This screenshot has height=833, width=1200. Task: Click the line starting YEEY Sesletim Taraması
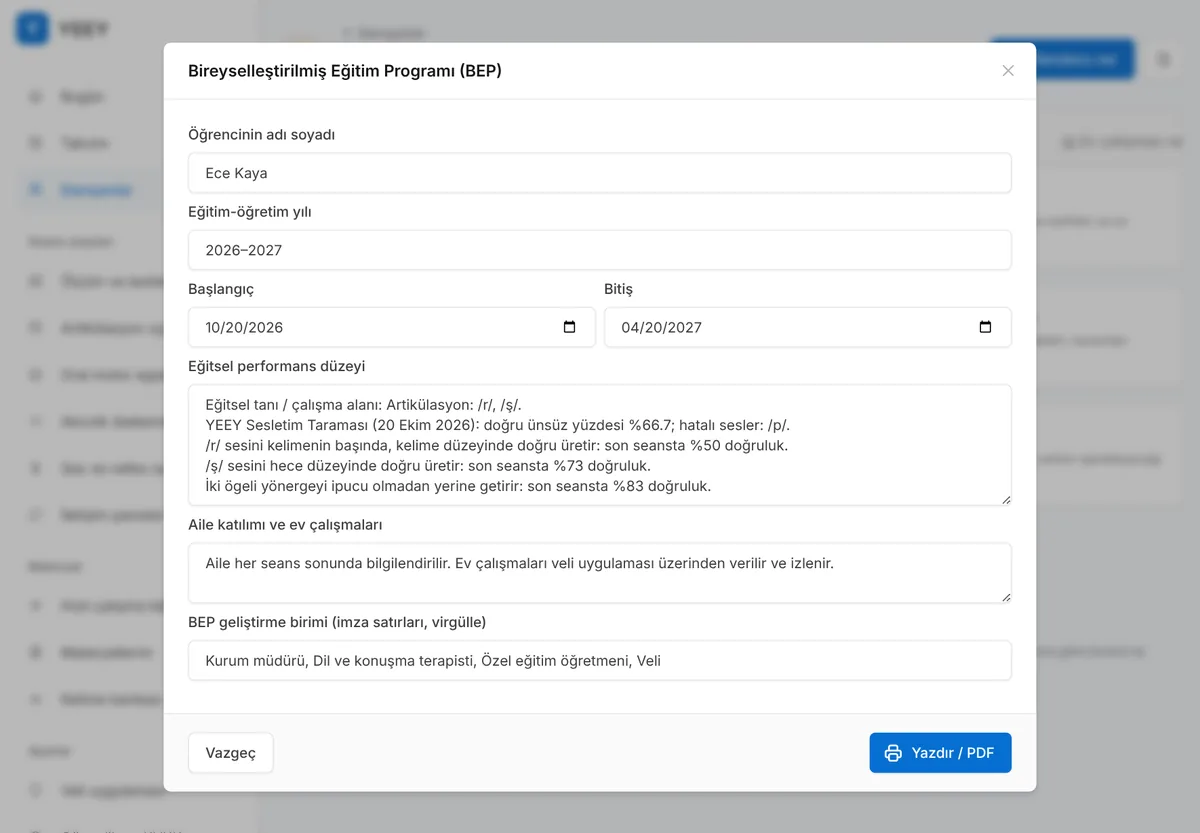(x=497, y=425)
